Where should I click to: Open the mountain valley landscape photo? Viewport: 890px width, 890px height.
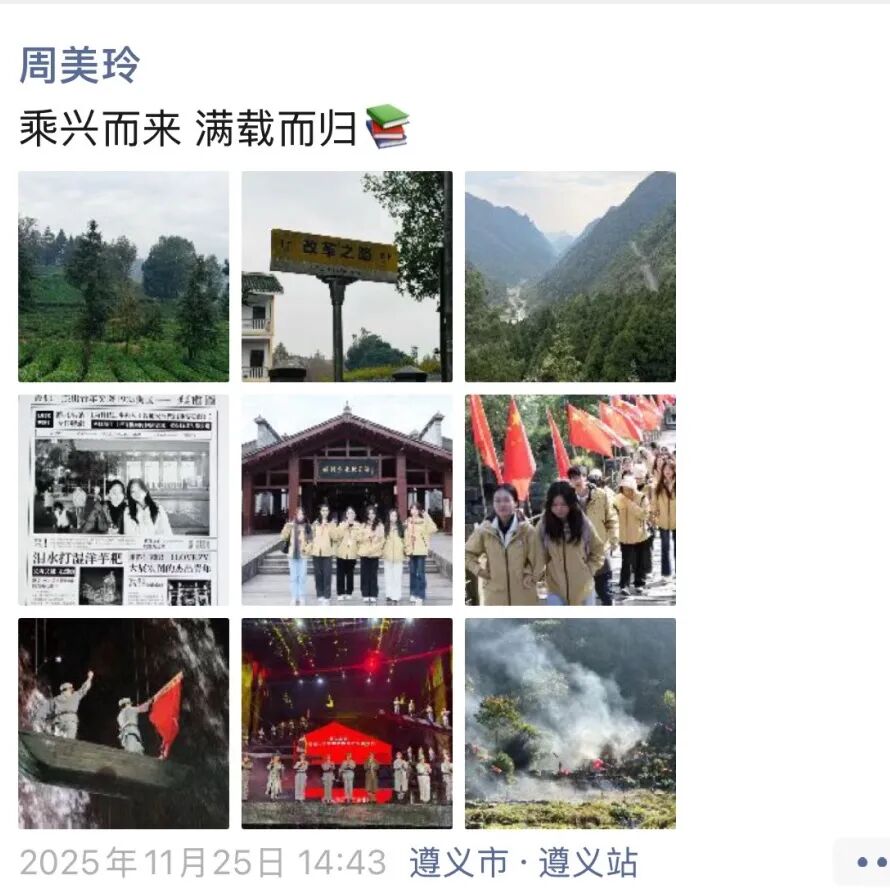570,276
